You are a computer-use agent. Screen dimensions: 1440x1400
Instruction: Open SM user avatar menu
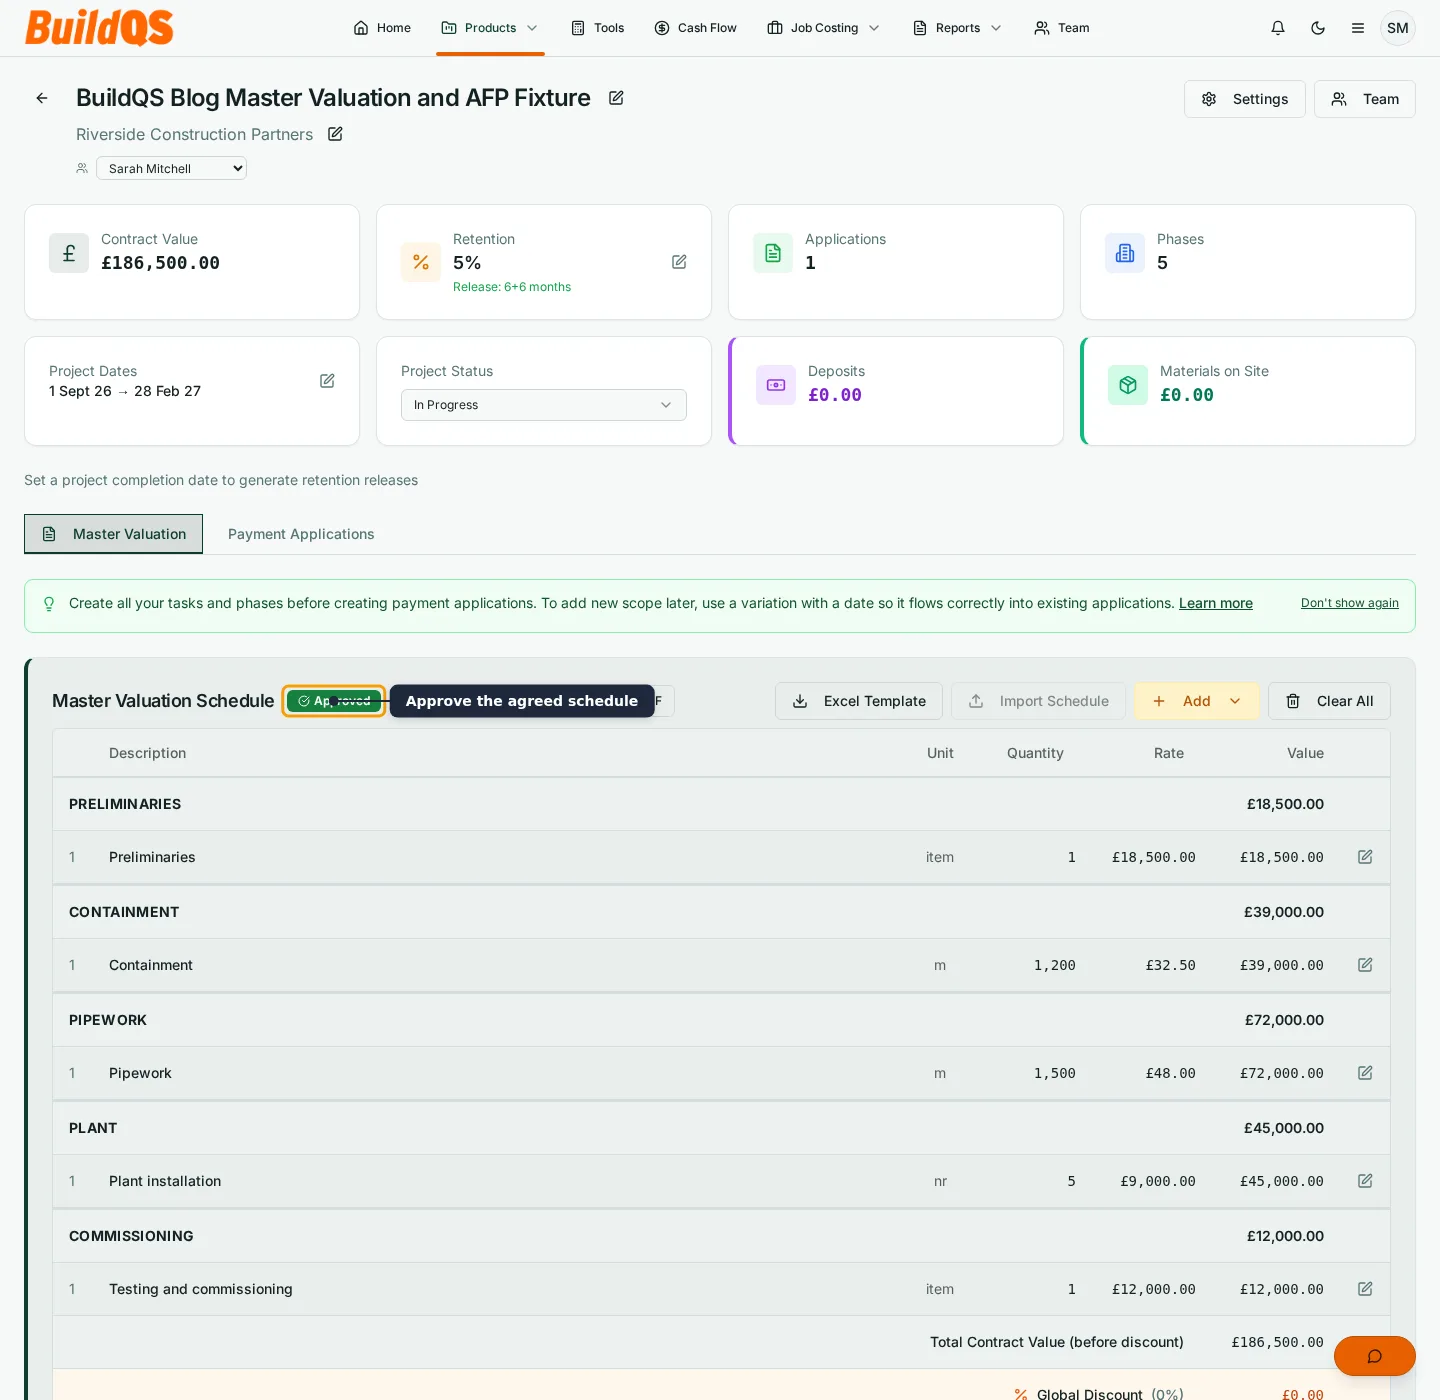[x=1398, y=28]
